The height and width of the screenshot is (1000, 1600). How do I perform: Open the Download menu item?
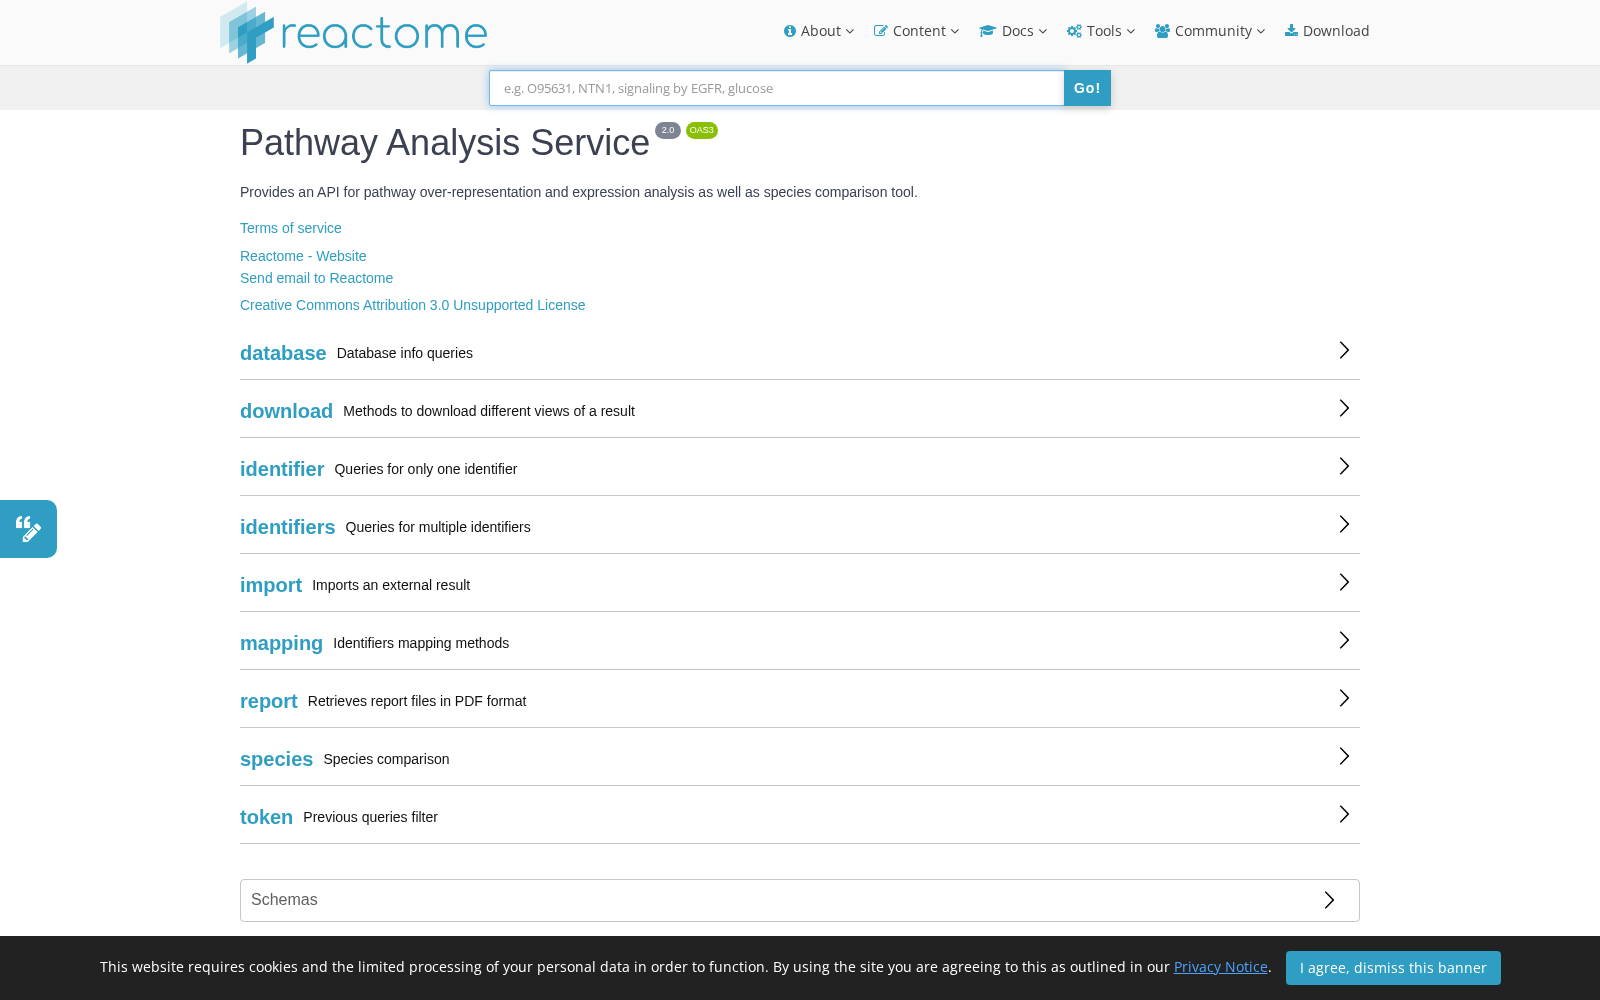point(1327,31)
